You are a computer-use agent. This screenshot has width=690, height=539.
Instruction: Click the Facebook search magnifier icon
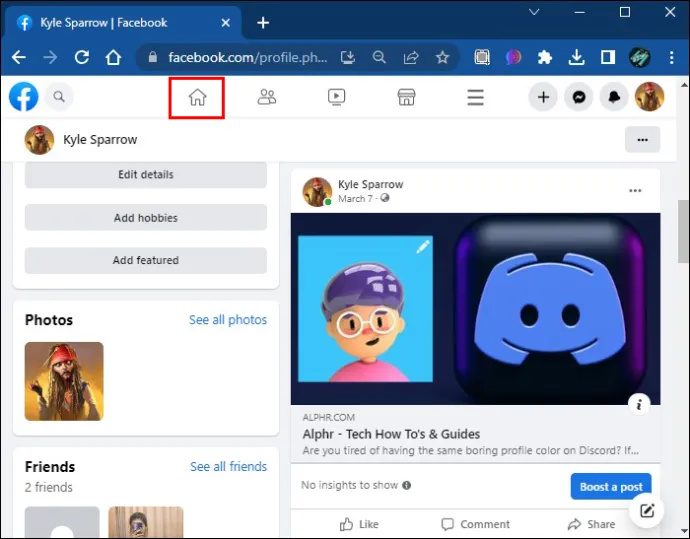click(59, 96)
